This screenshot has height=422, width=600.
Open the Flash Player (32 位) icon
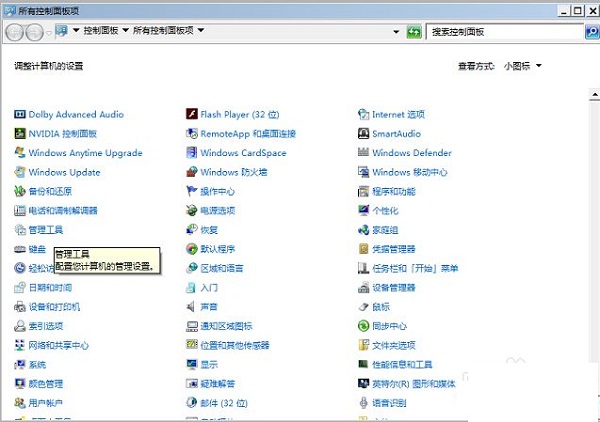[x=191, y=114]
